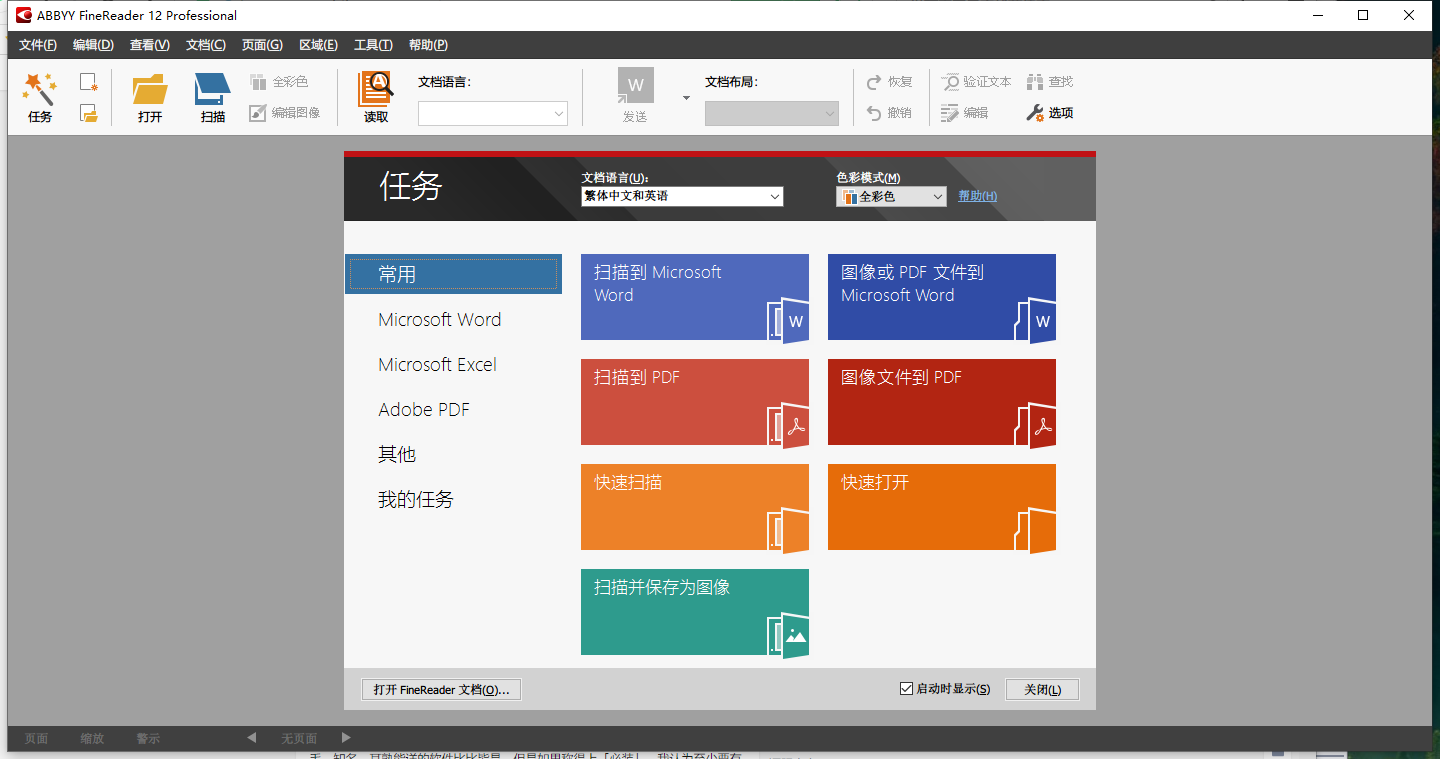Click the new document icon beside 任务

pos(89,82)
